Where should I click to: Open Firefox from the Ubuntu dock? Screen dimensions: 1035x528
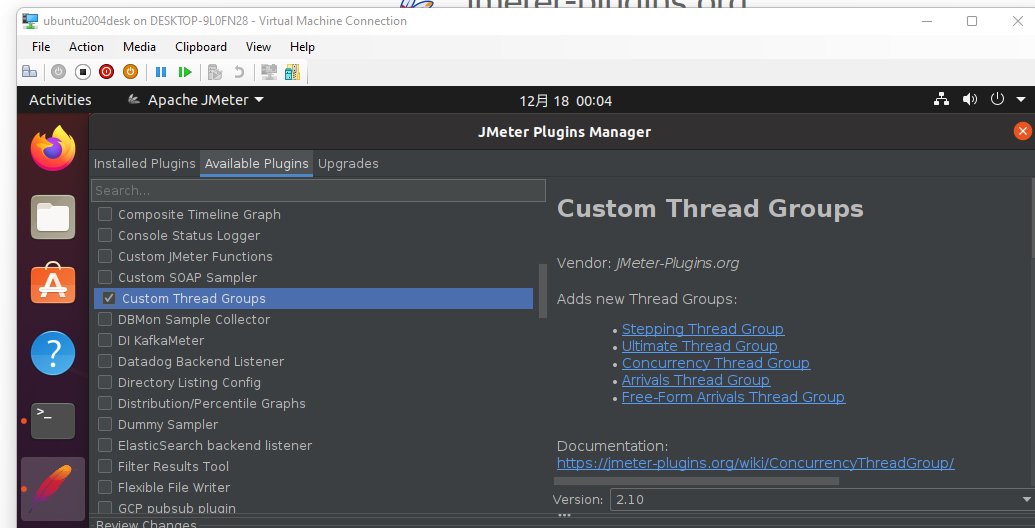pos(53,148)
